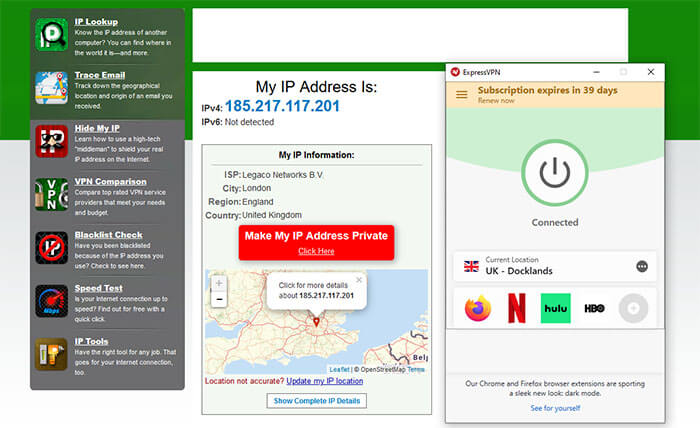
Task: Zoom out on the map with the minus
Action: (x=219, y=299)
